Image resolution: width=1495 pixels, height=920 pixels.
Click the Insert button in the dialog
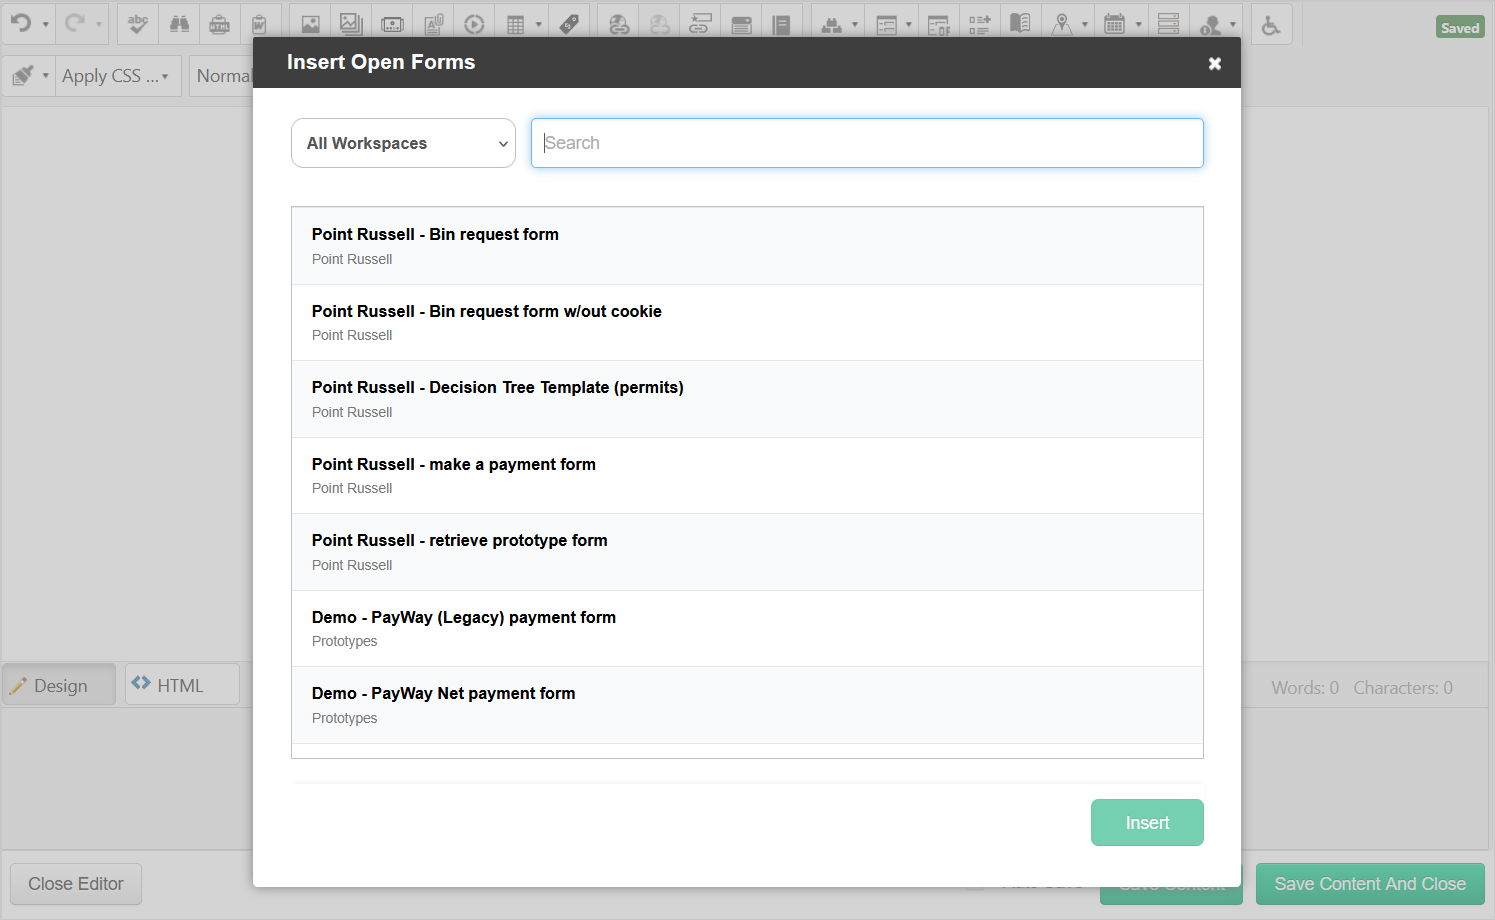click(1147, 822)
